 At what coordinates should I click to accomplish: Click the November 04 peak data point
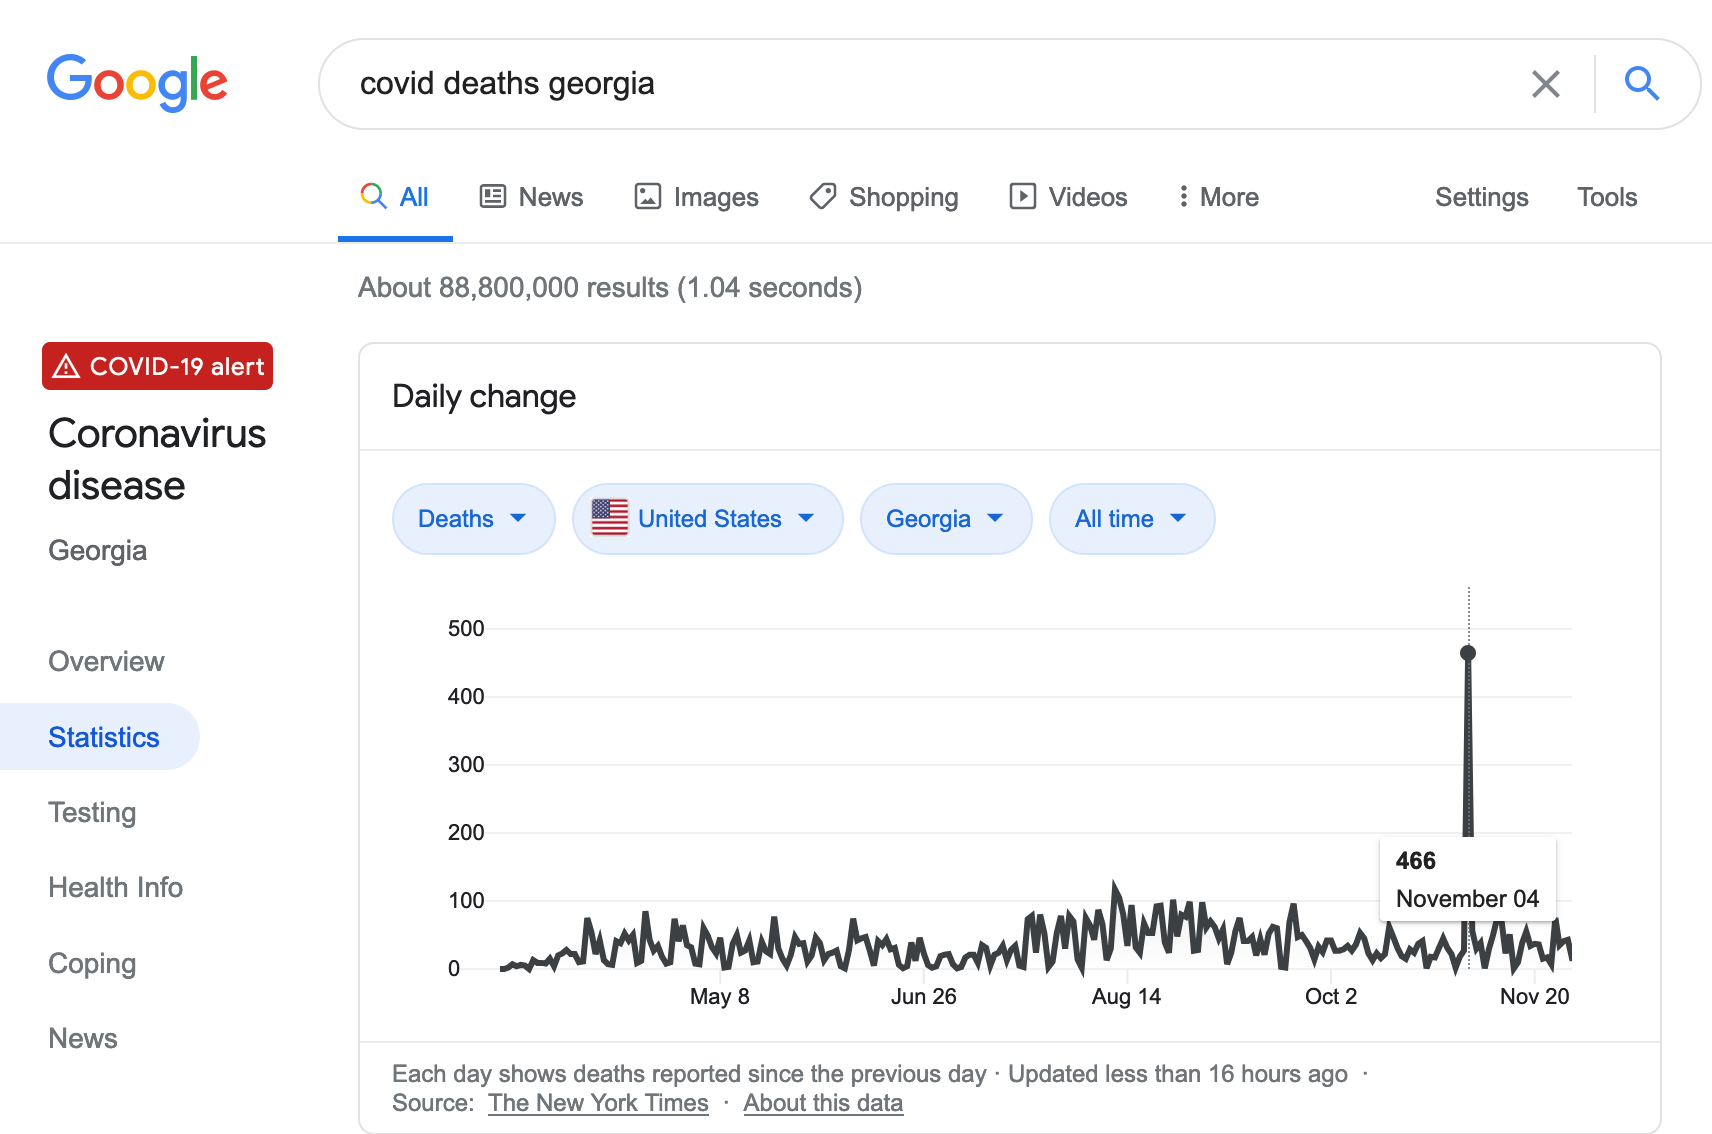[1468, 653]
